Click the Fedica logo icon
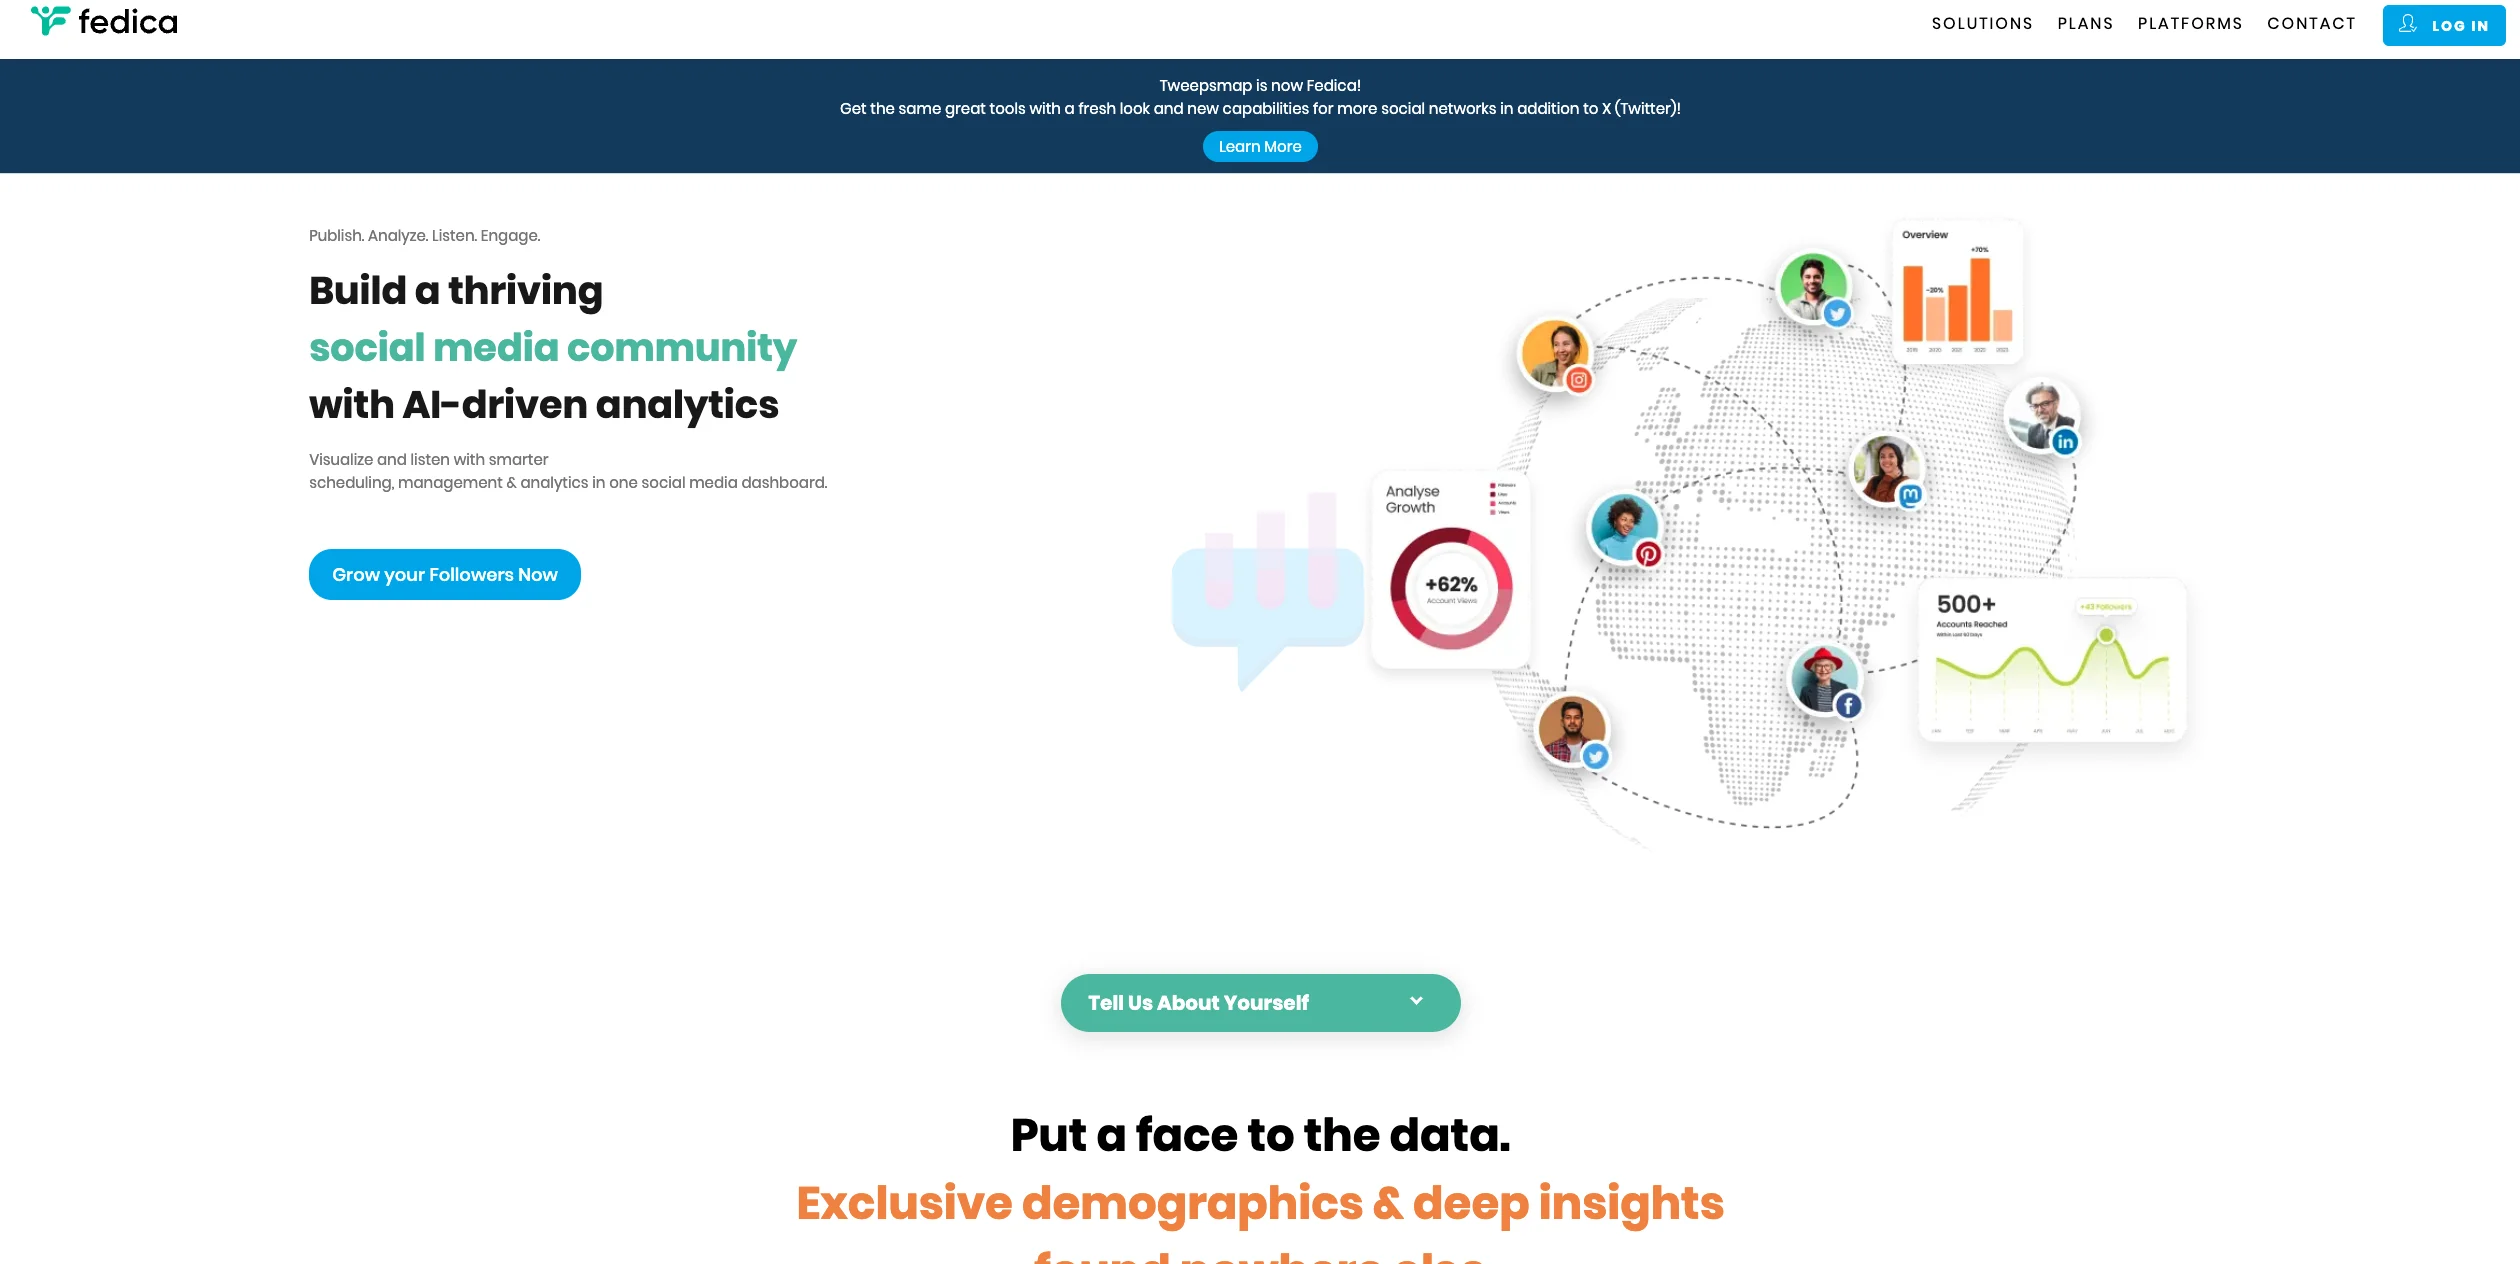The width and height of the screenshot is (2520, 1264). (x=50, y=20)
